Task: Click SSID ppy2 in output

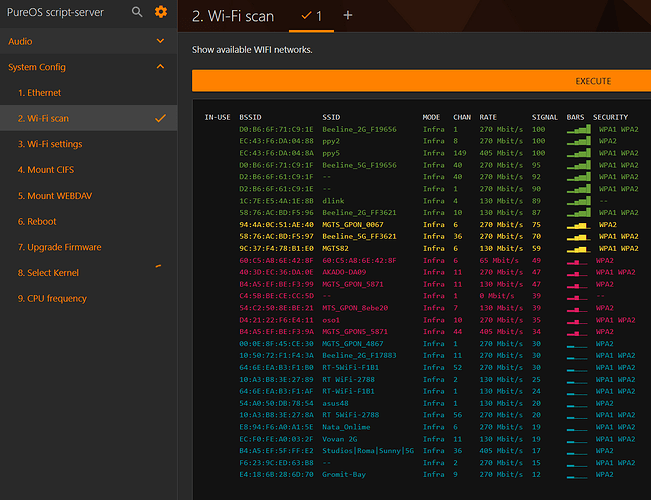Action: click(x=331, y=141)
